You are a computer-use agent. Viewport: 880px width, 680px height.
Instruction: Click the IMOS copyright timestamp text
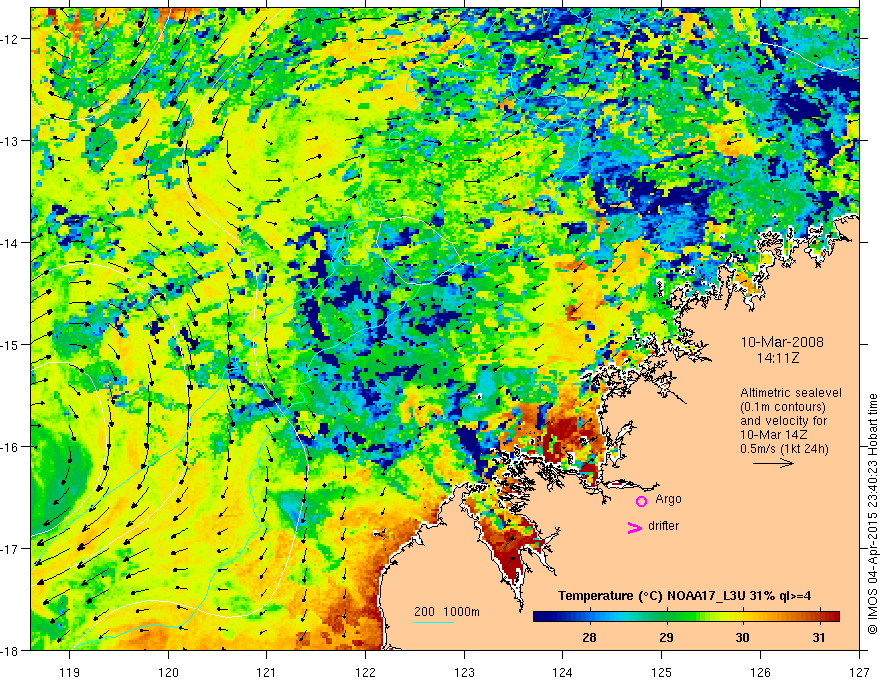(x=872, y=513)
